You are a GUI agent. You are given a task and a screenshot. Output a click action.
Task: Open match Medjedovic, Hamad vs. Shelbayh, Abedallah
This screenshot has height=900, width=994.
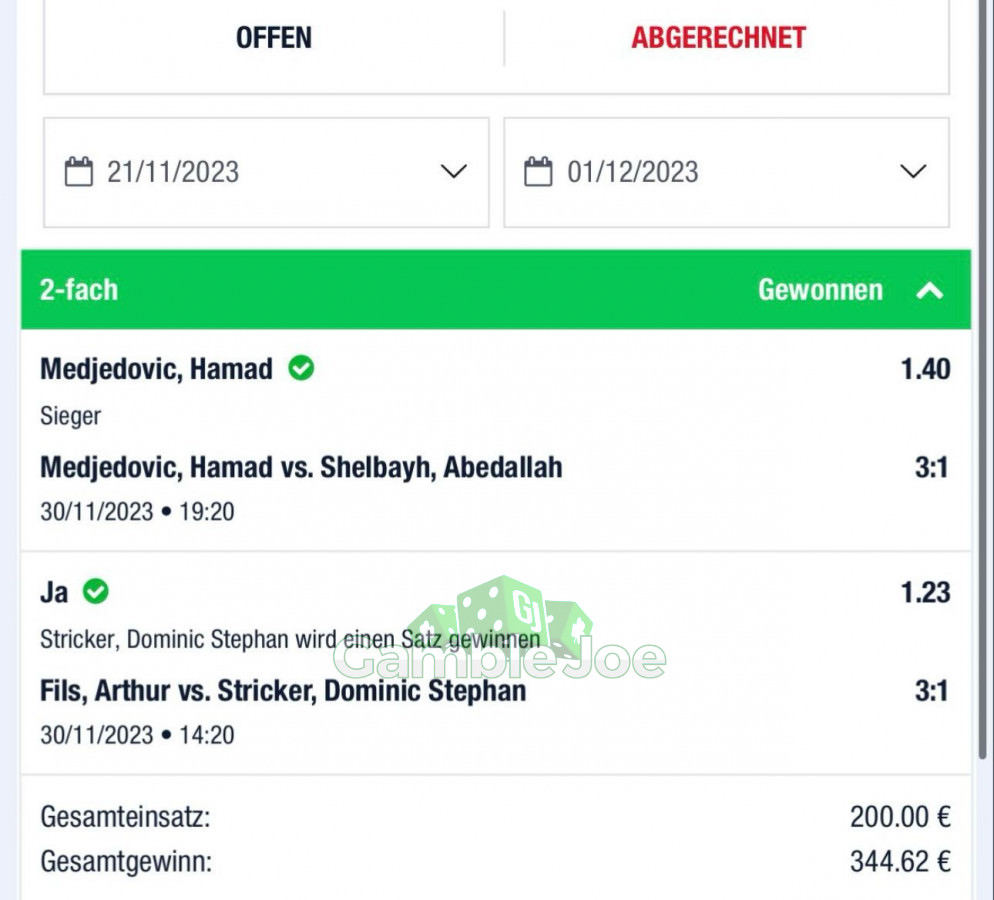point(301,468)
